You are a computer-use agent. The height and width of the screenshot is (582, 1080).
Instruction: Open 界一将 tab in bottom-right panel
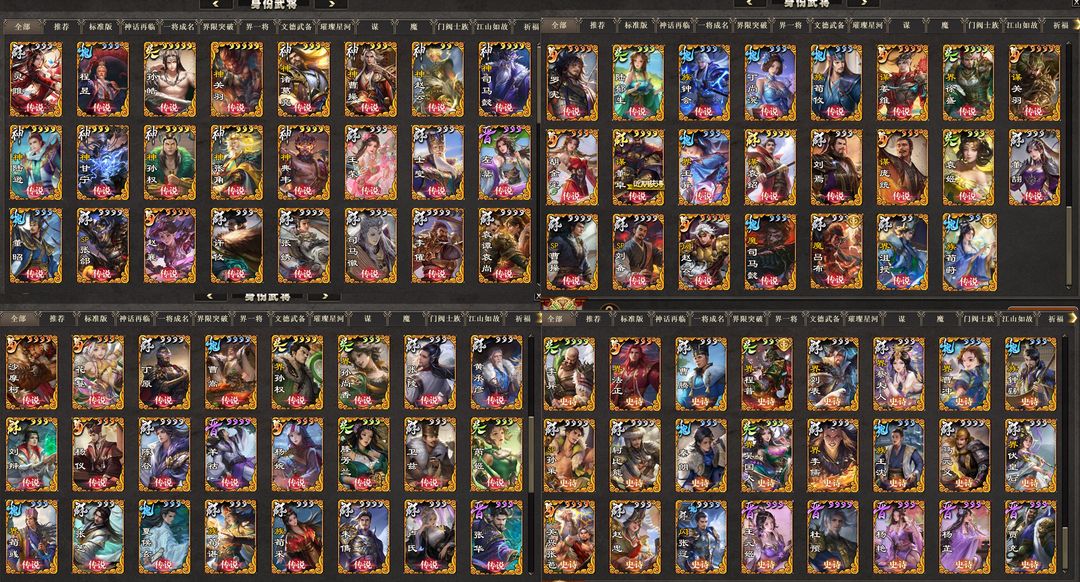tap(786, 319)
